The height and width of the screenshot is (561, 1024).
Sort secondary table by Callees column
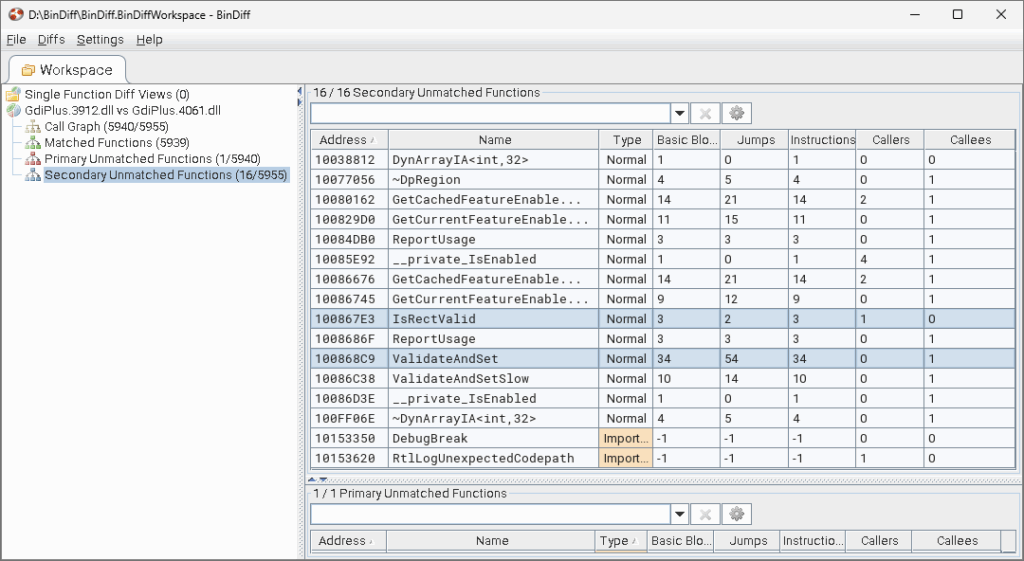tap(970, 140)
